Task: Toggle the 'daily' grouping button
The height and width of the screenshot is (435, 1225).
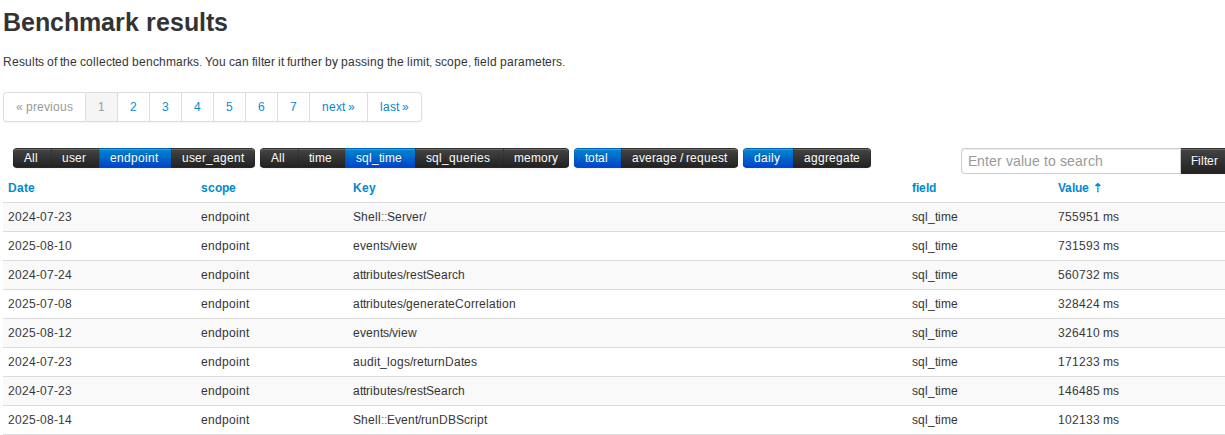Action: point(767,158)
